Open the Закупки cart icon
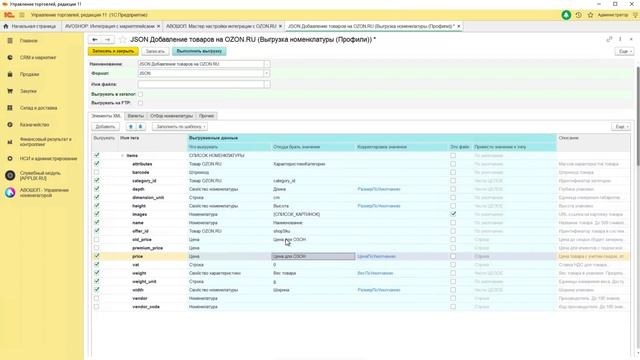The width and height of the screenshot is (640, 360). point(10,91)
